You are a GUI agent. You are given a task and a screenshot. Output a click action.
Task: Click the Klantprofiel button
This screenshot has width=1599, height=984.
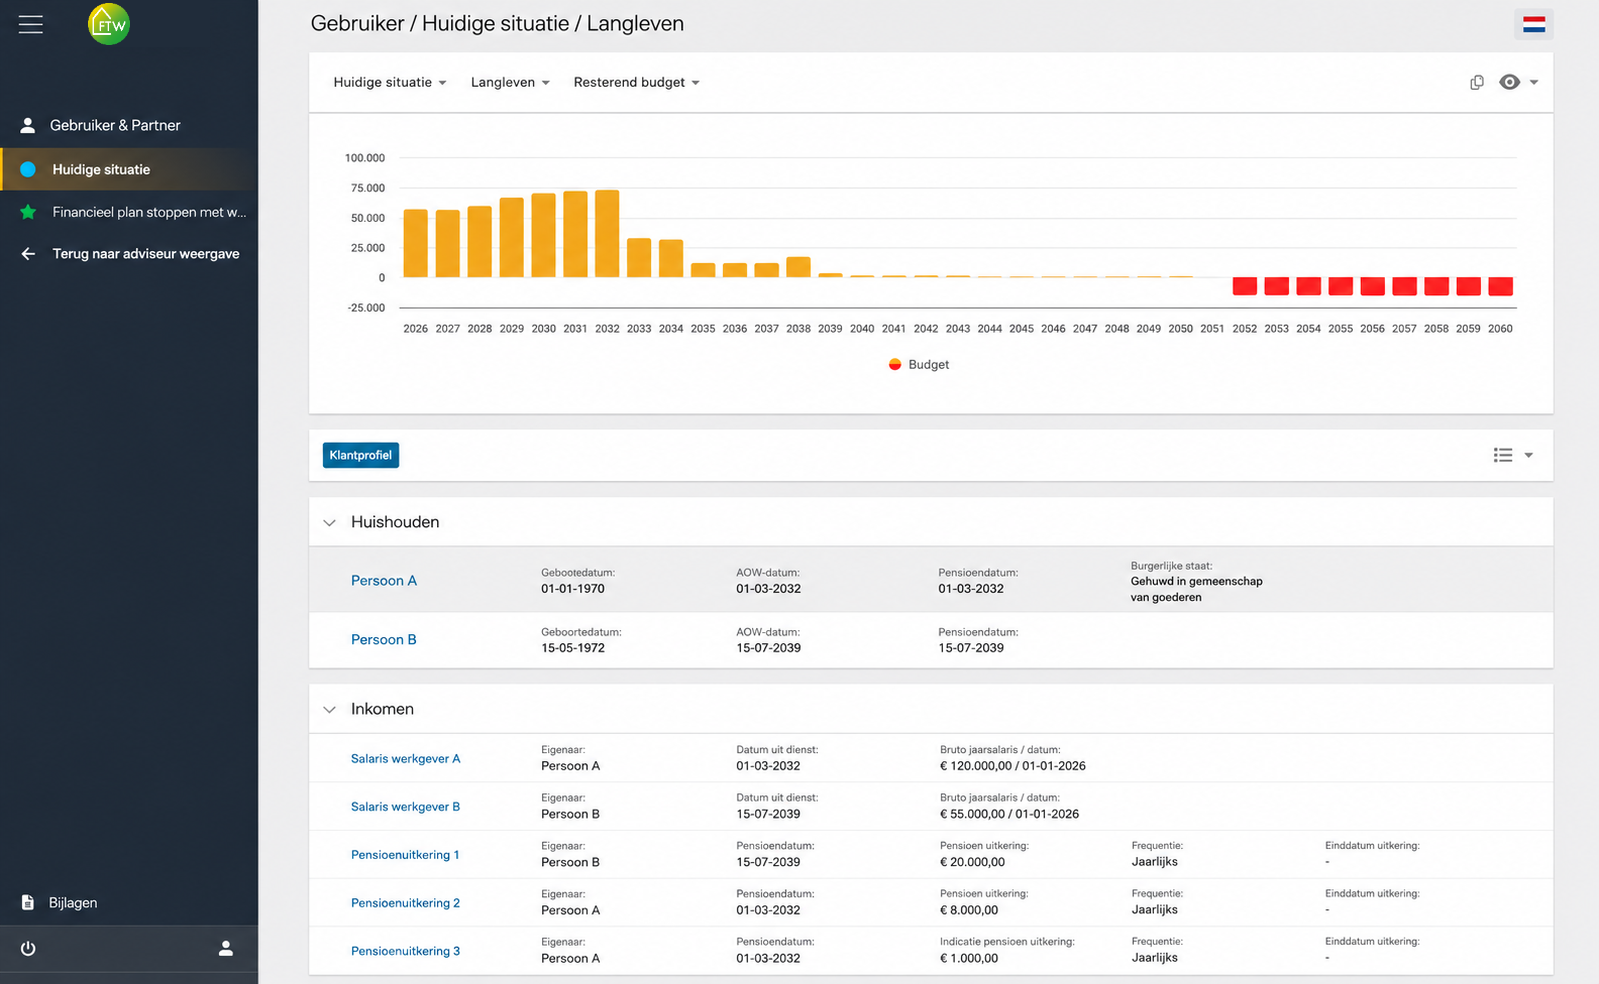pos(361,455)
